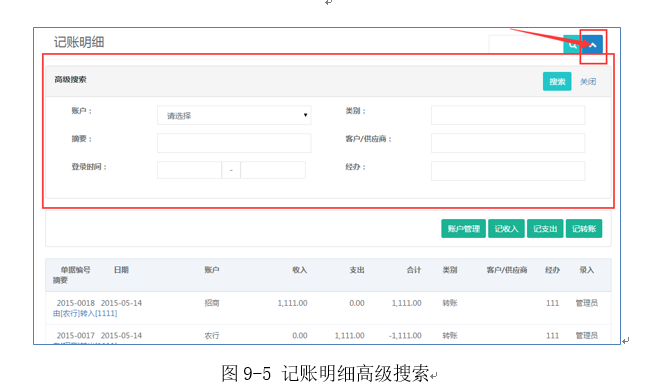Viewport: 649px width, 392px height.
Task: Click the magnifier search icon button
Action: click(x=572, y=44)
